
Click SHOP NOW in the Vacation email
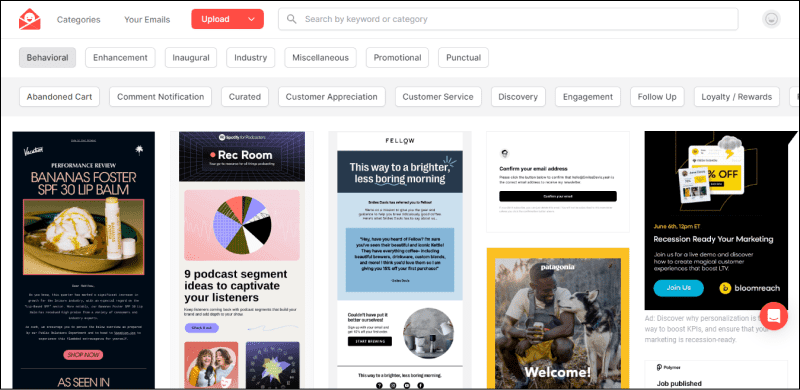coord(84,355)
